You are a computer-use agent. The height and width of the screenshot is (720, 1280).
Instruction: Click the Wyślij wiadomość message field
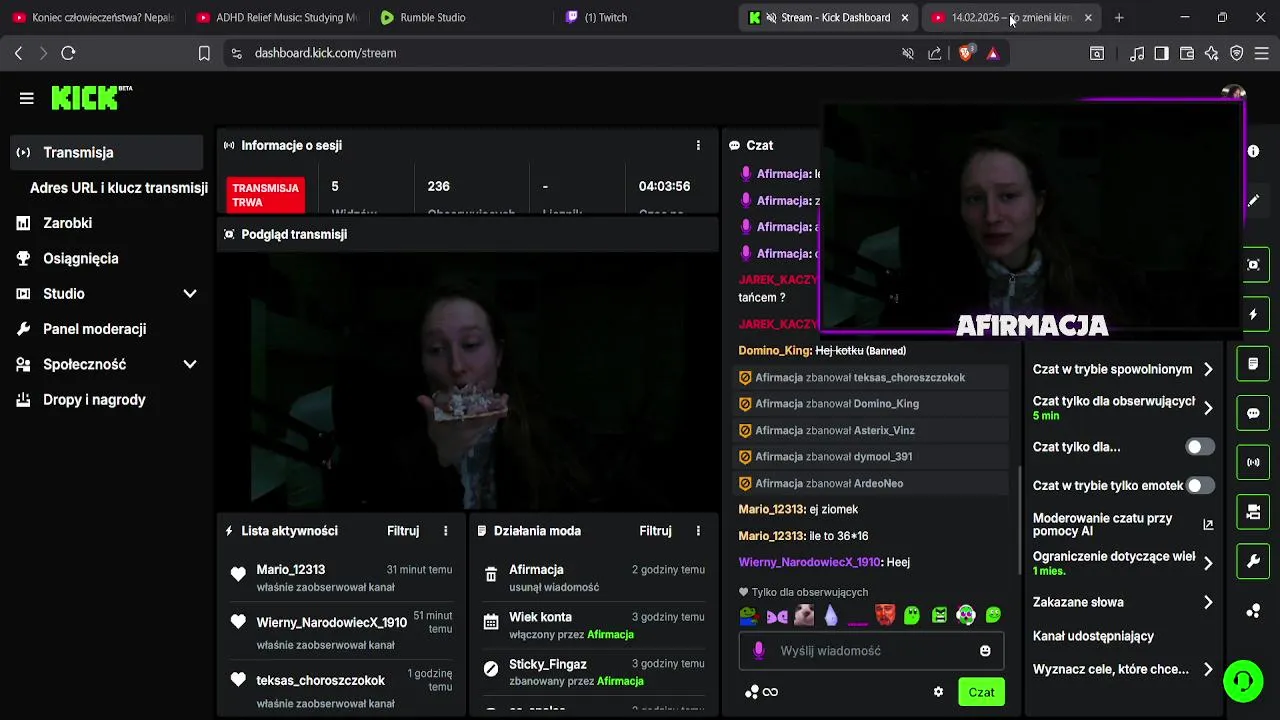[x=870, y=651]
